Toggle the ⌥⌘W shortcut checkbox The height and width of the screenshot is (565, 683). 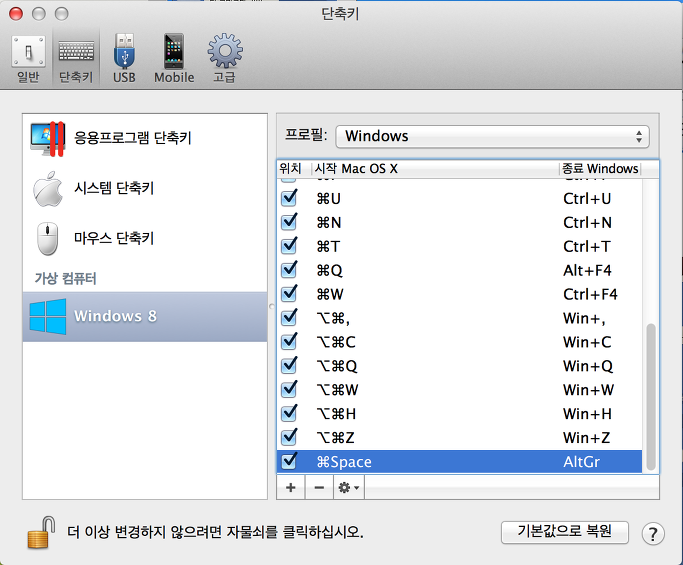pyautogui.click(x=289, y=389)
